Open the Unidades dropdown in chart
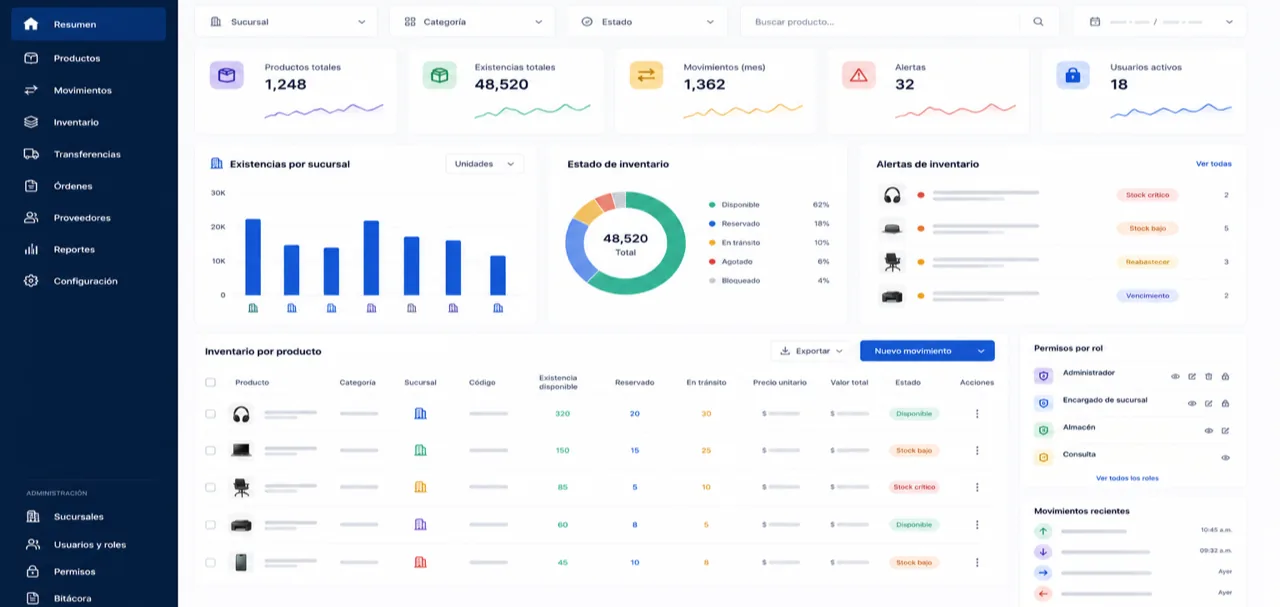1280x607 pixels. (484, 164)
